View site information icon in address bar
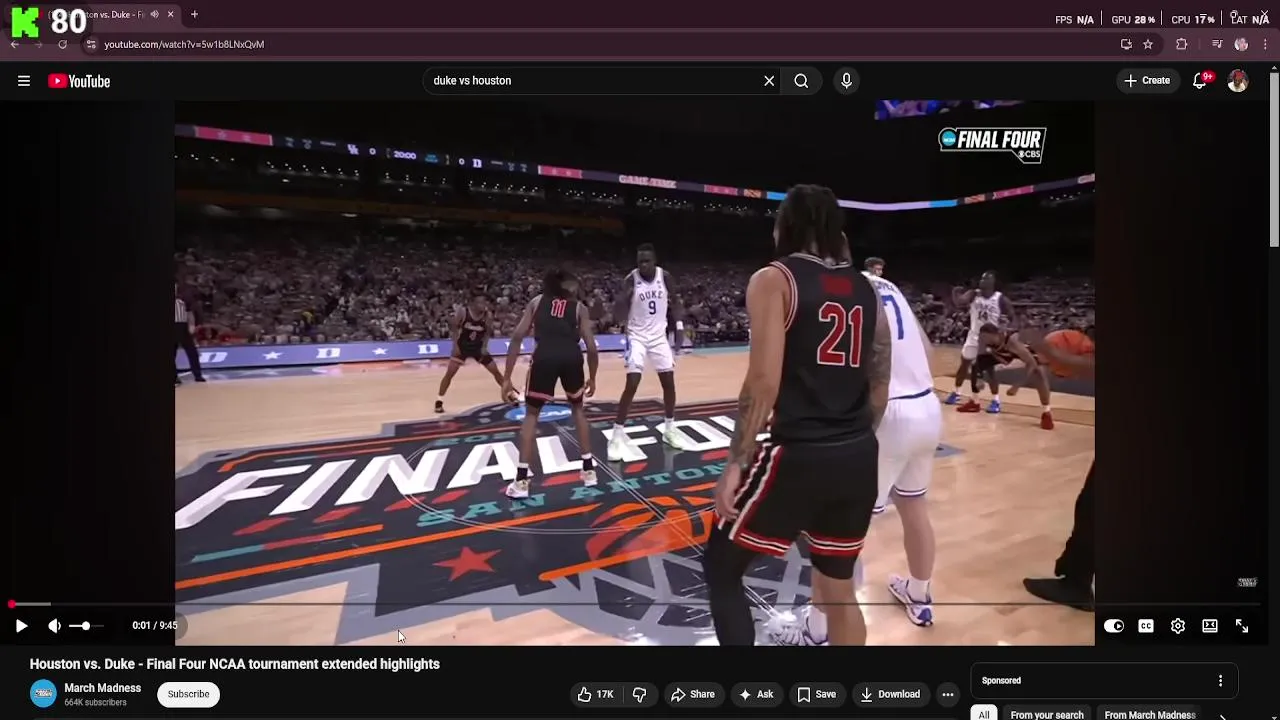The width and height of the screenshot is (1280, 720). pyautogui.click(x=90, y=44)
